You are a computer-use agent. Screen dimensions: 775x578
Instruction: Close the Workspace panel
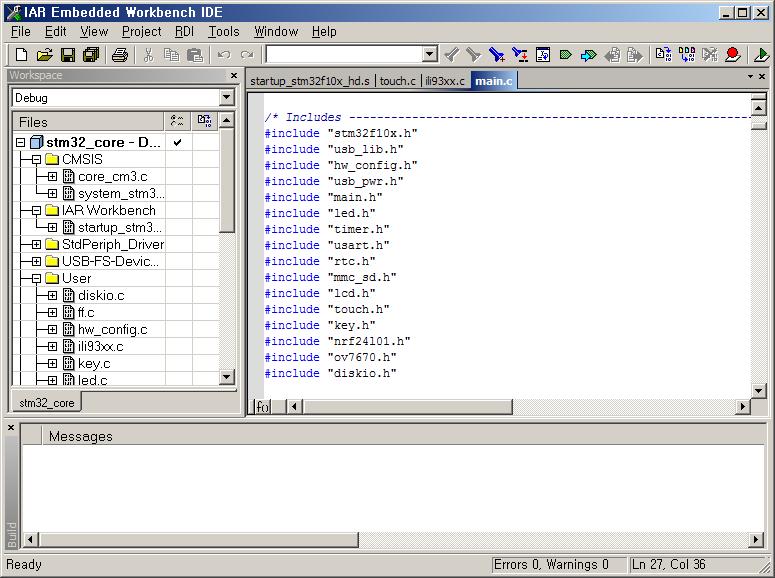point(234,75)
